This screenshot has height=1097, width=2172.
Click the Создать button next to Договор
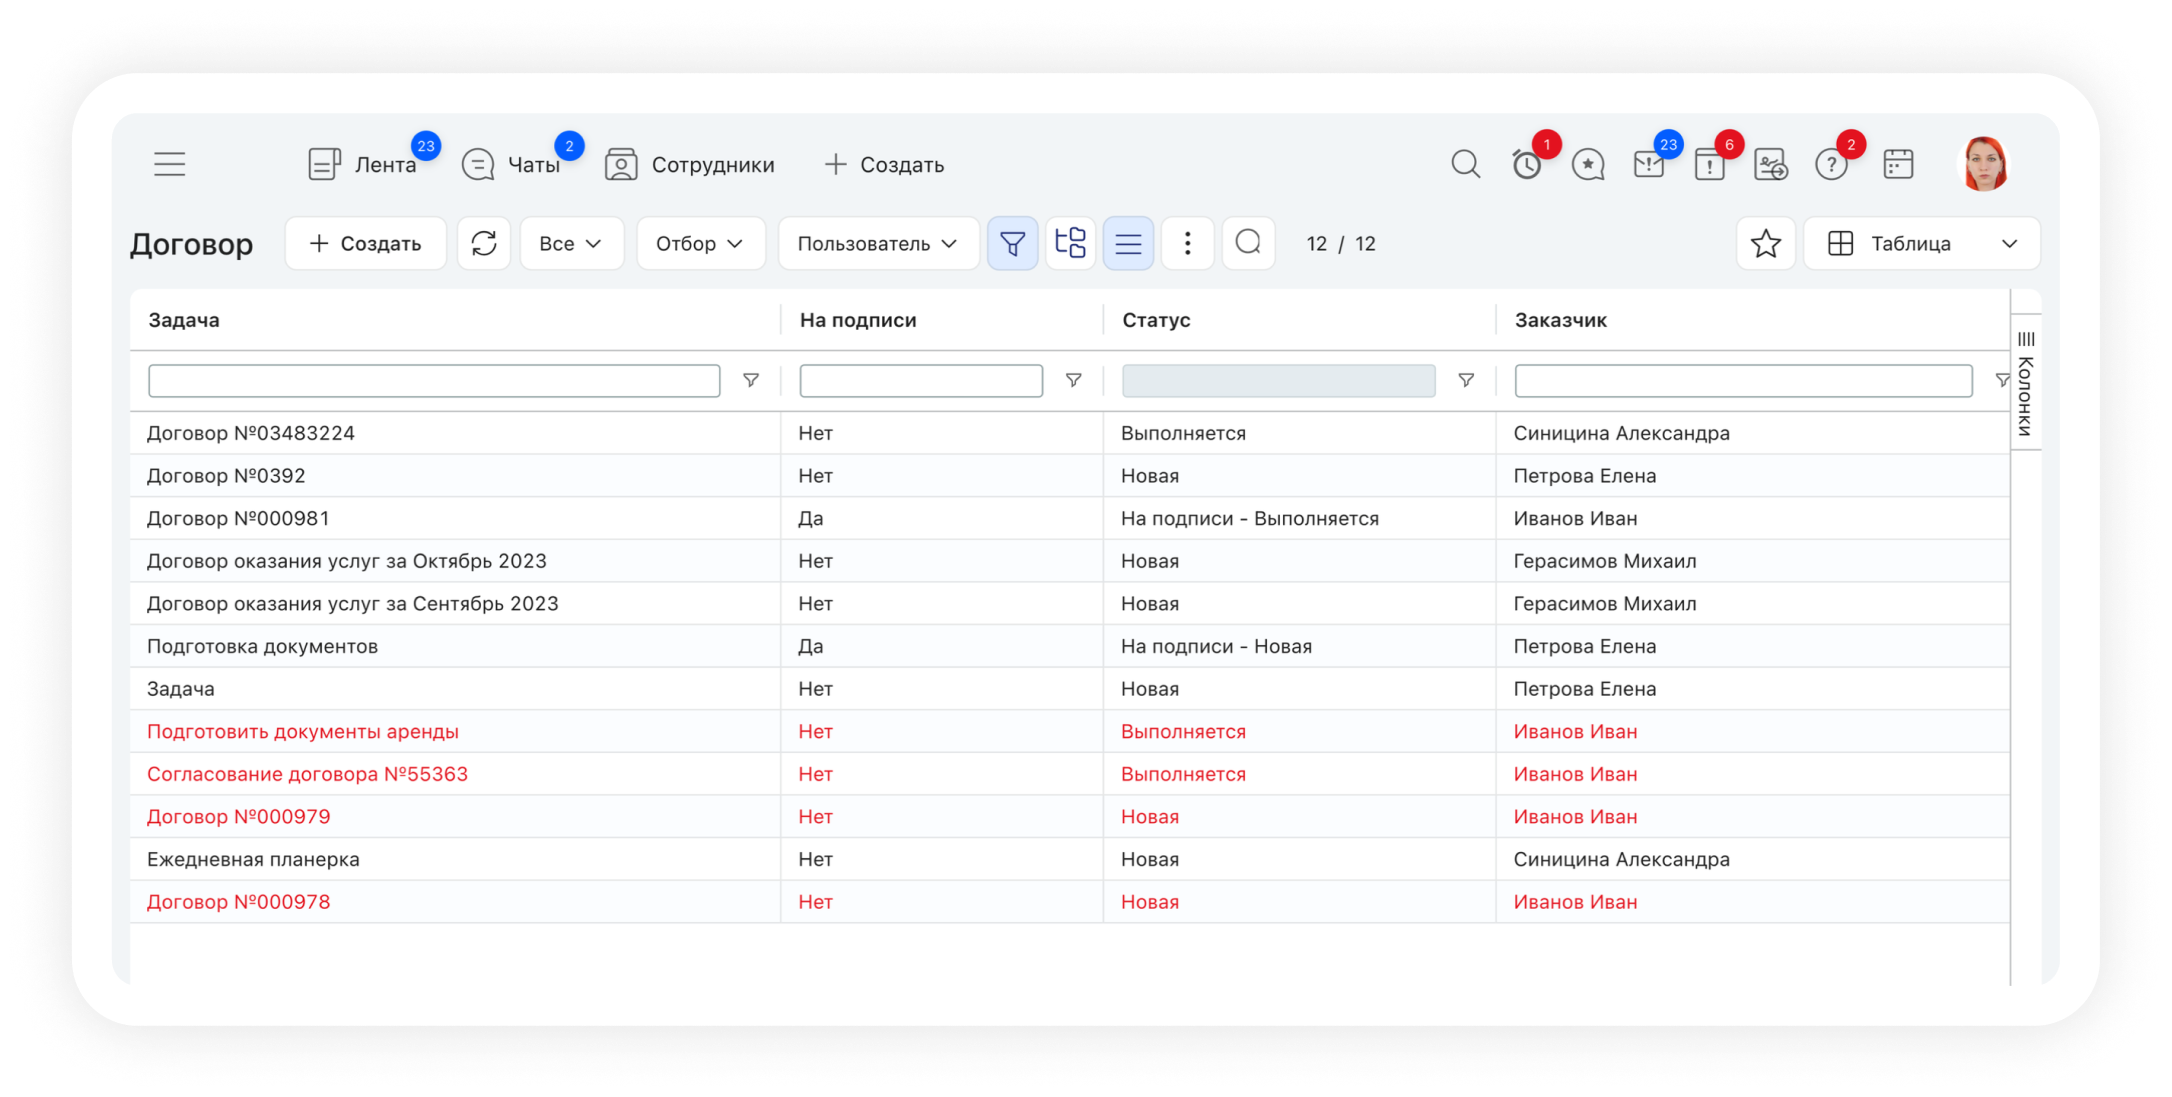point(365,243)
